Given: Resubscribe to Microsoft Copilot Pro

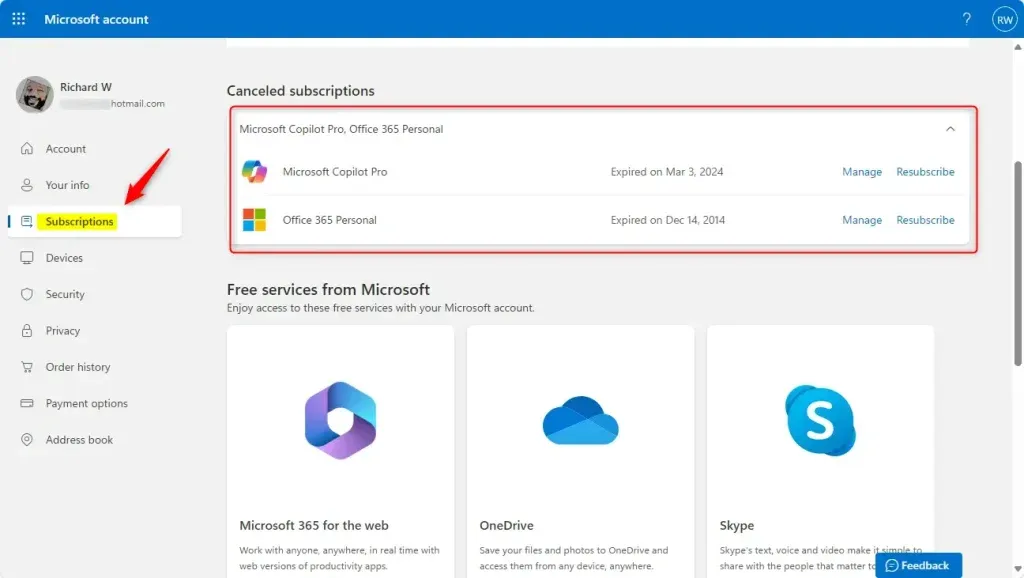Looking at the screenshot, I should click(925, 172).
